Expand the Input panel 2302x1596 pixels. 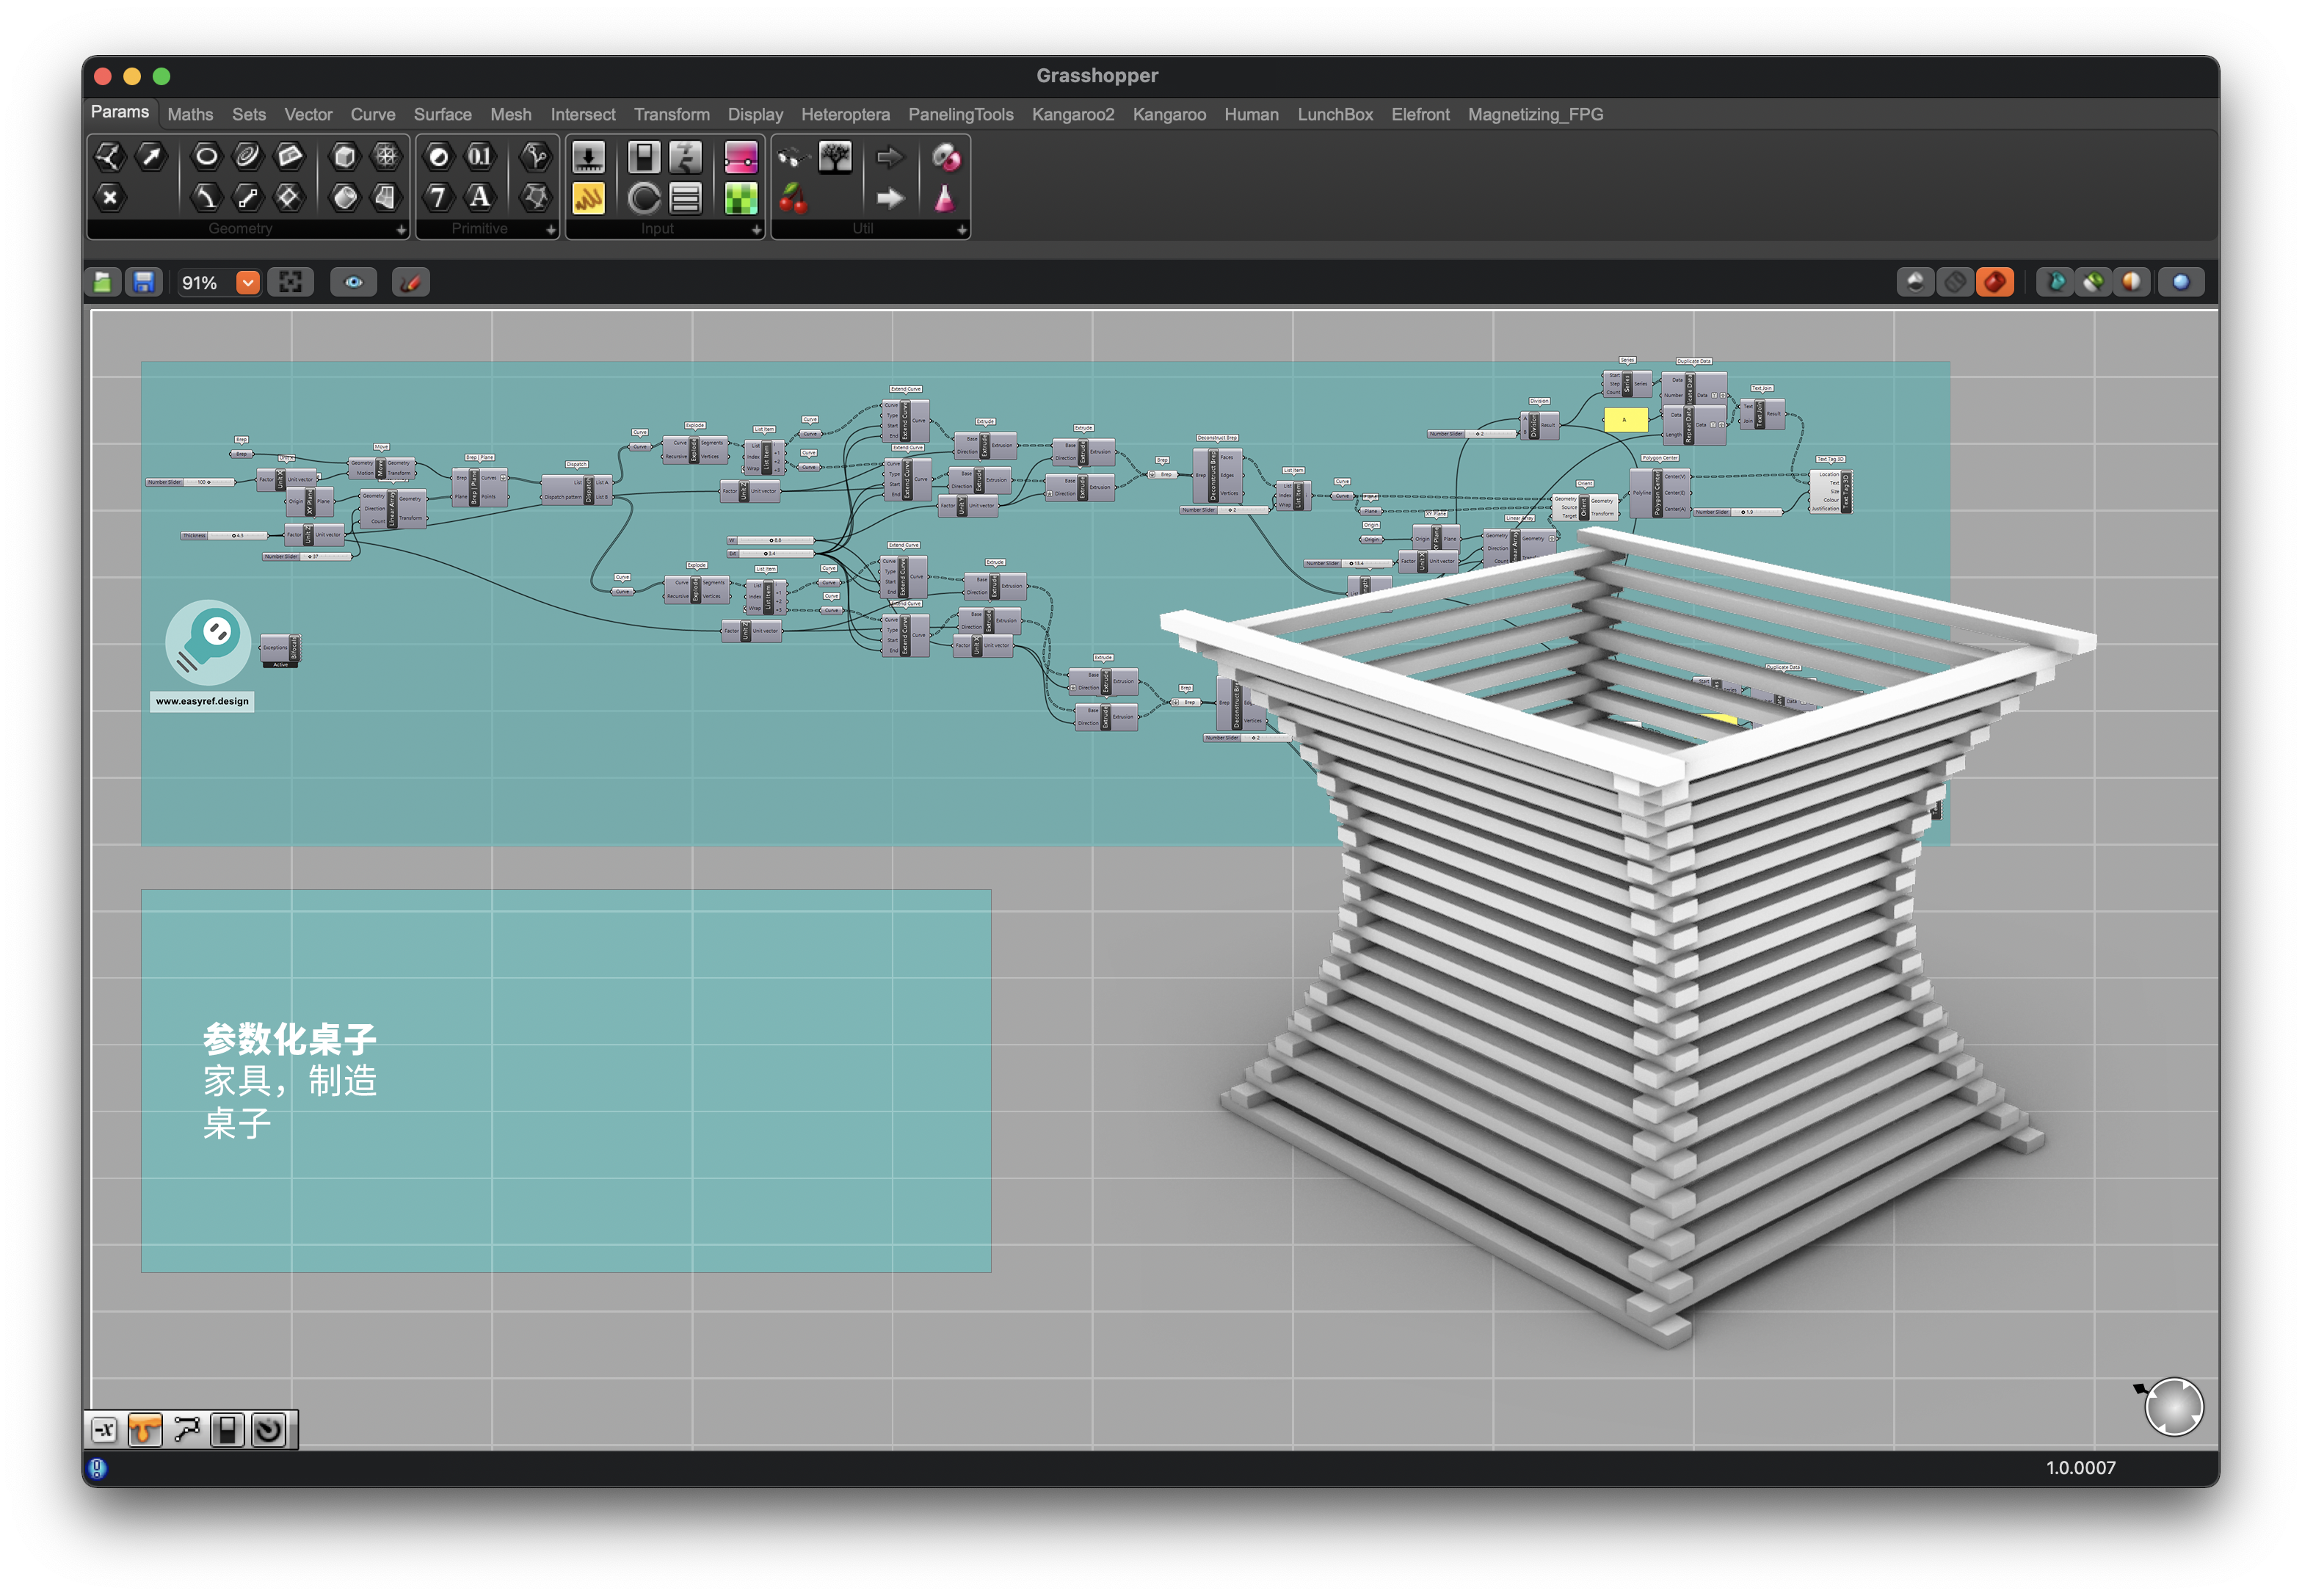pyautogui.click(x=756, y=230)
